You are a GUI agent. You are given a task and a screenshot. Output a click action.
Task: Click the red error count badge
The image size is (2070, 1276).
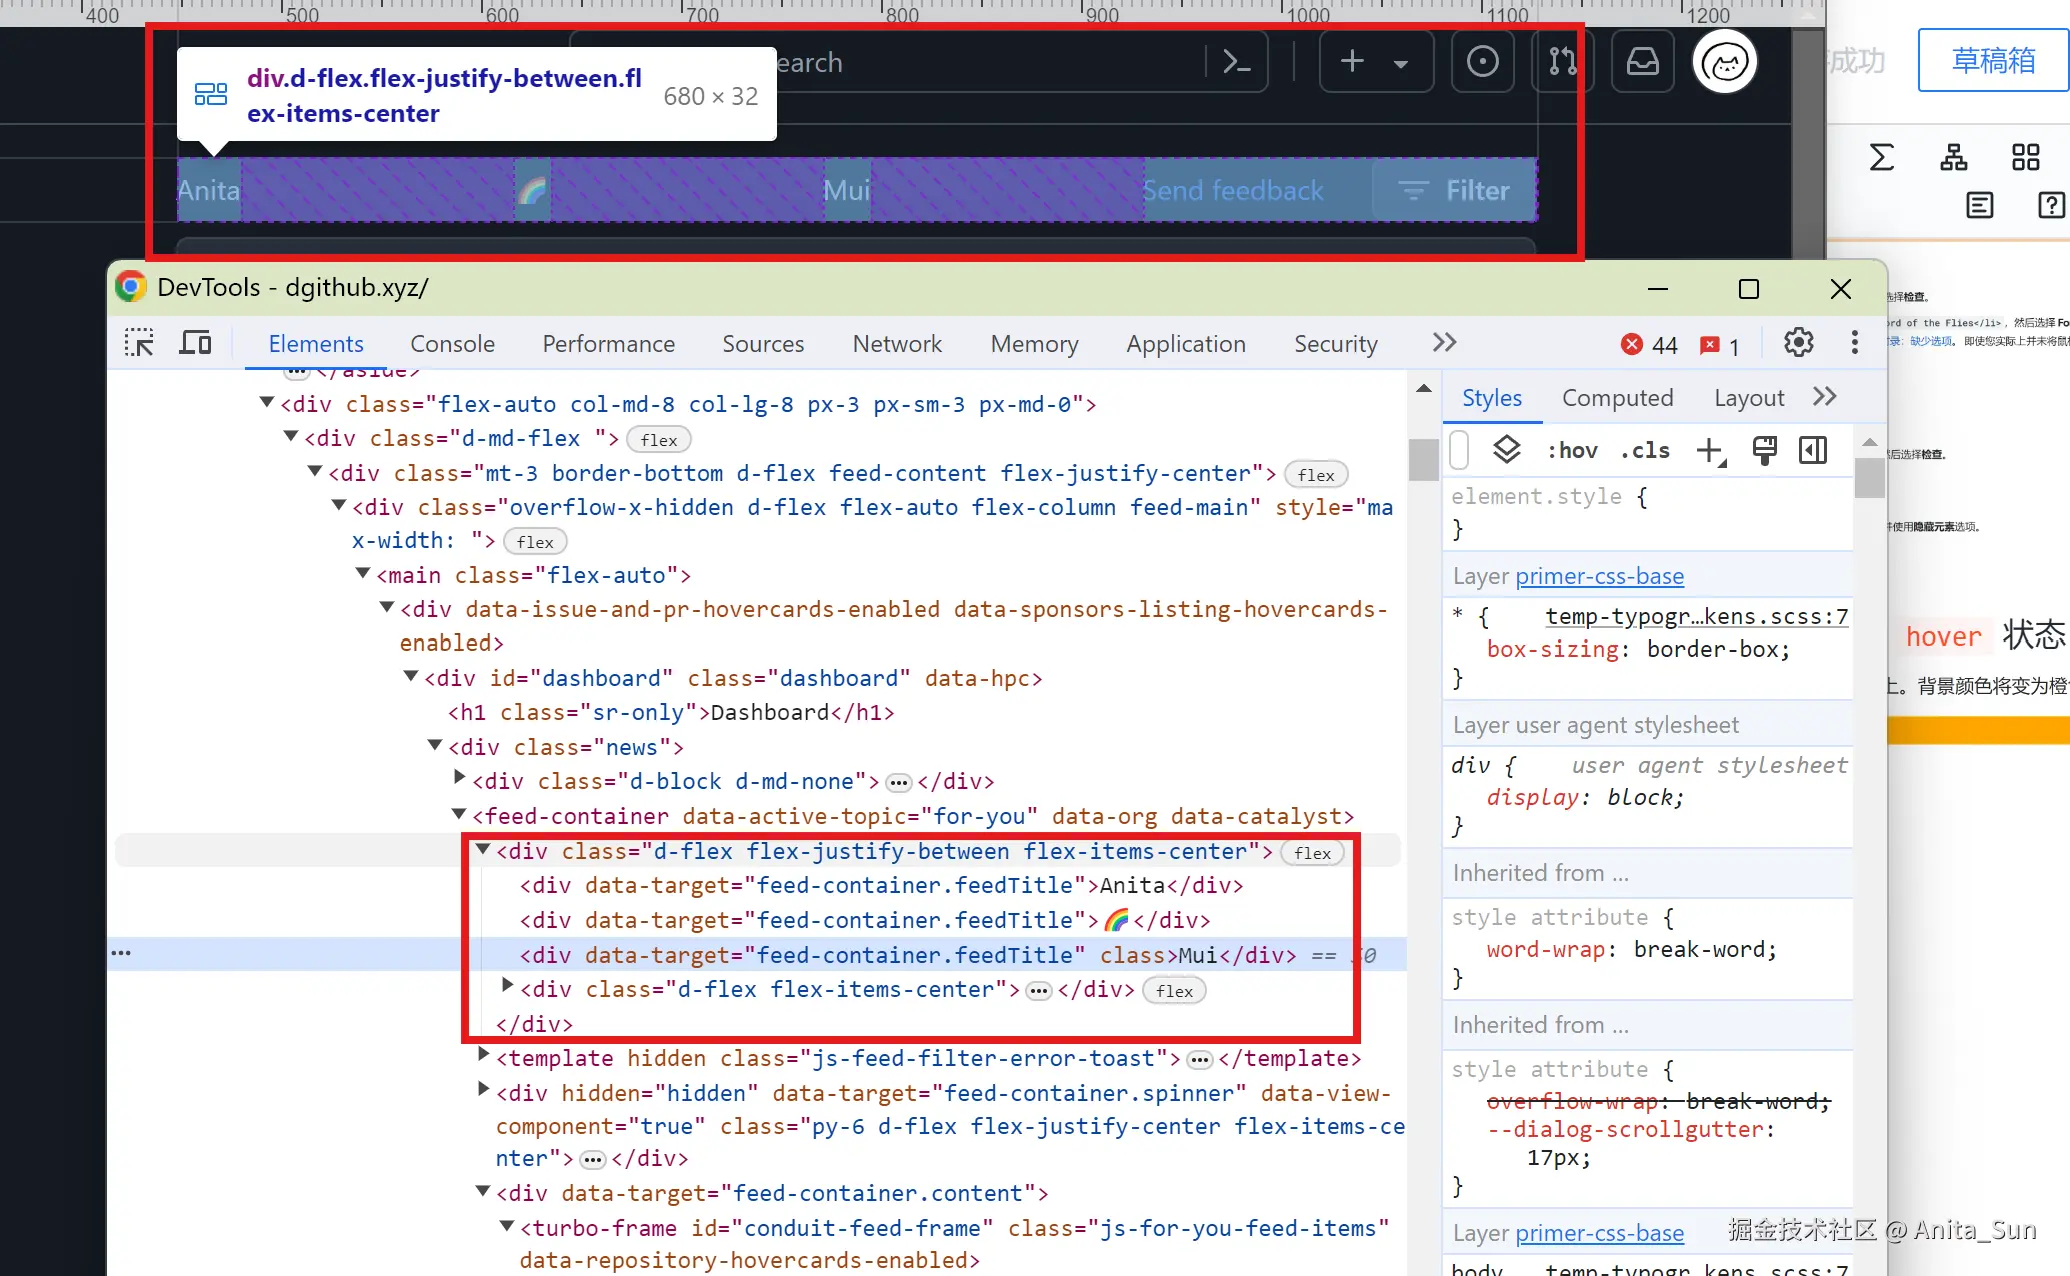[1649, 345]
